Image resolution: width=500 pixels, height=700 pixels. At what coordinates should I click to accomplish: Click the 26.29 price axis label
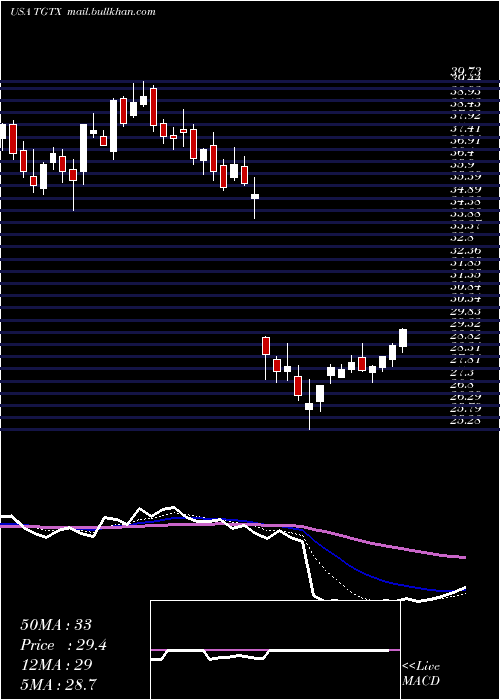[465, 397]
